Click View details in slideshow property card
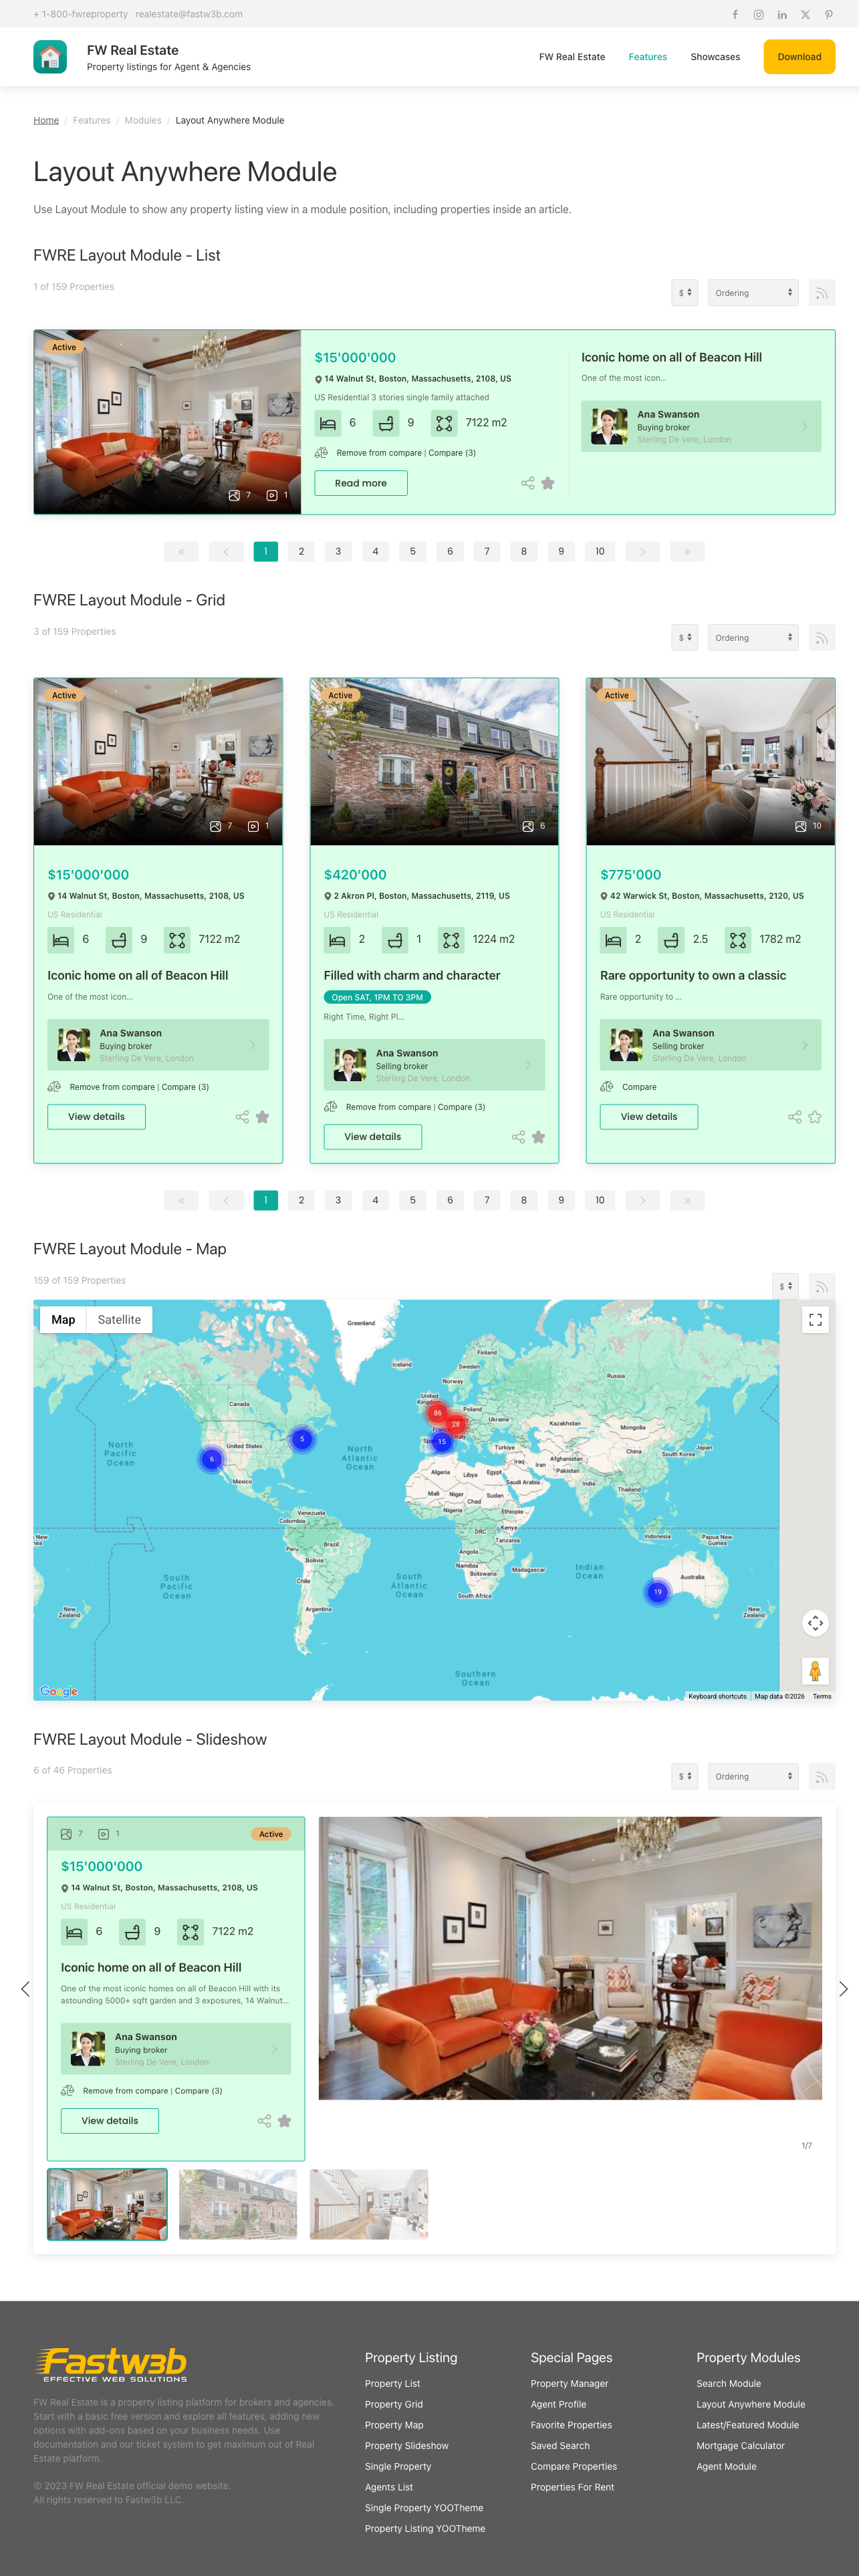859x2576 pixels. tap(110, 2121)
